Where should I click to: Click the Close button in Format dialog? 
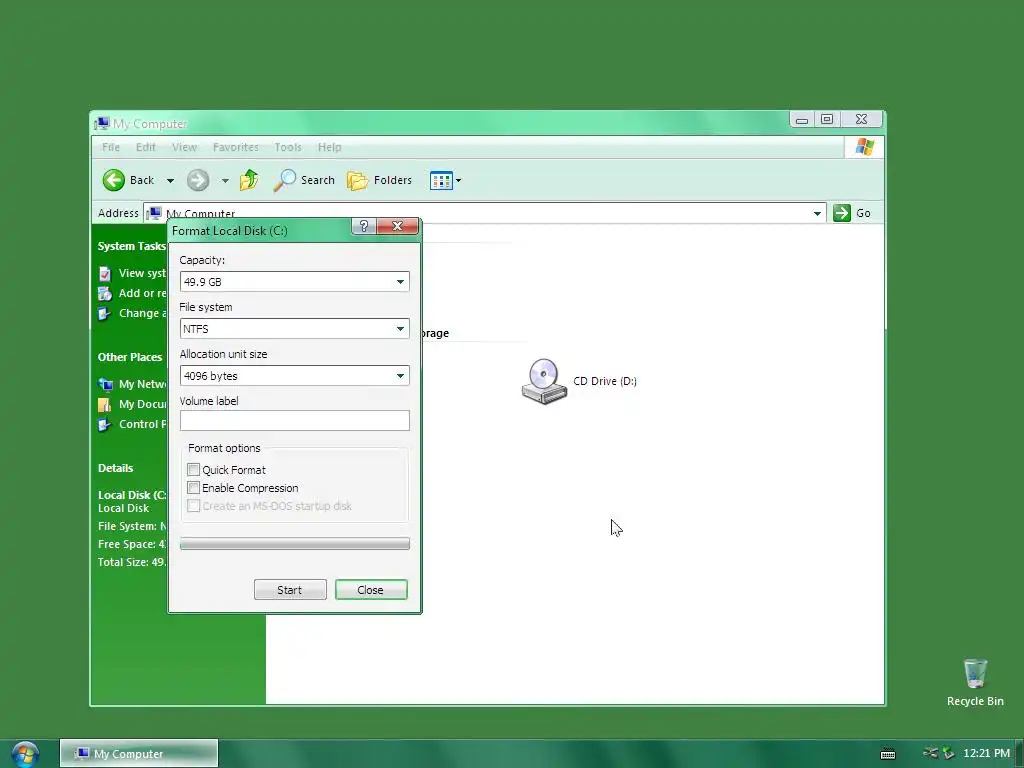tap(371, 590)
